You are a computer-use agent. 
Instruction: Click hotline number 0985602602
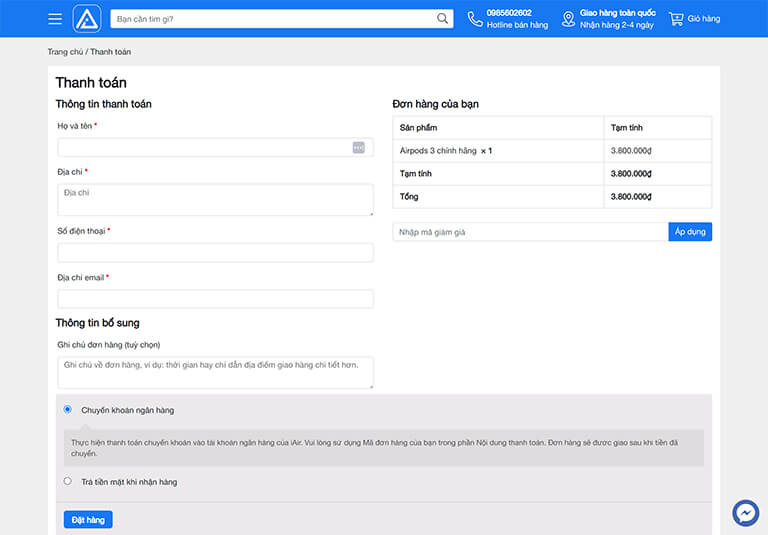[x=509, y=13]
